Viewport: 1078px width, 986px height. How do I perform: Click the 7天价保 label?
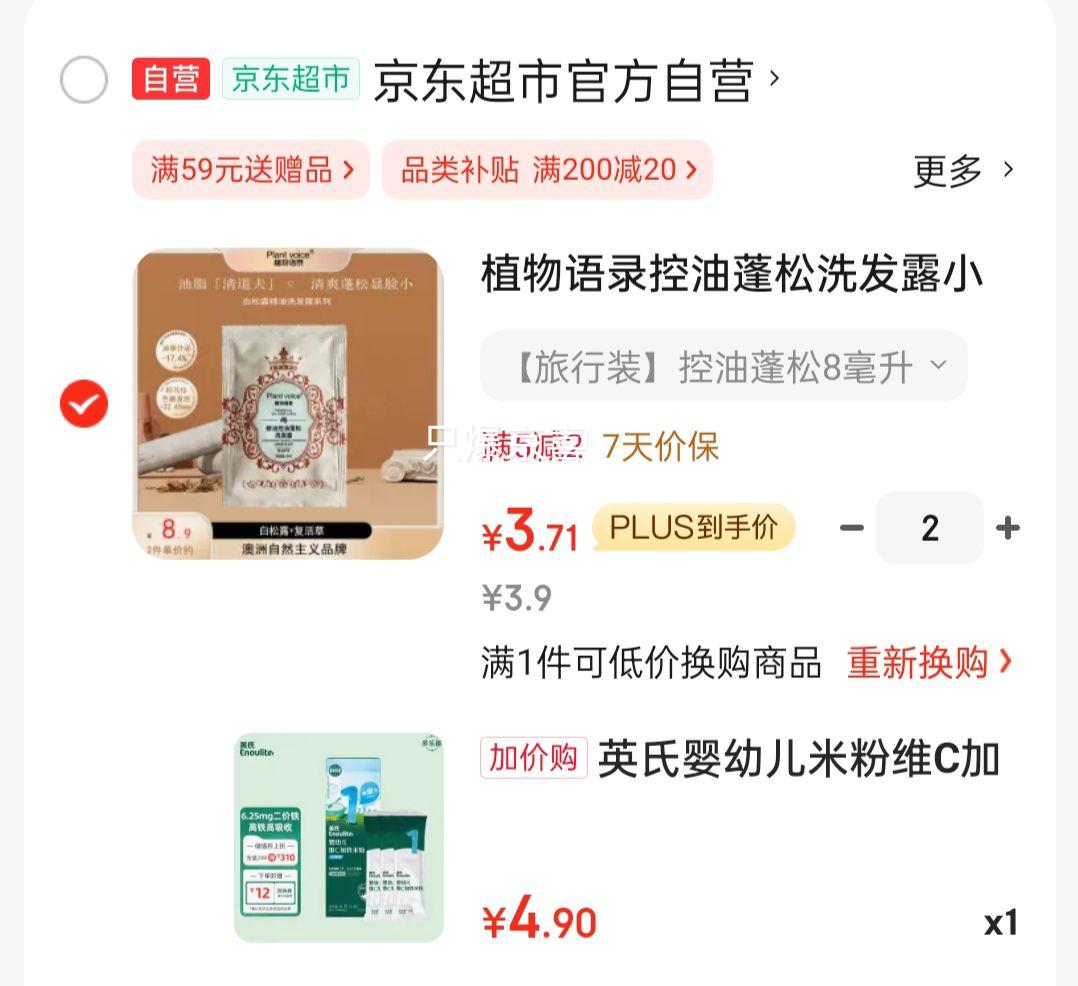[661, 447]
